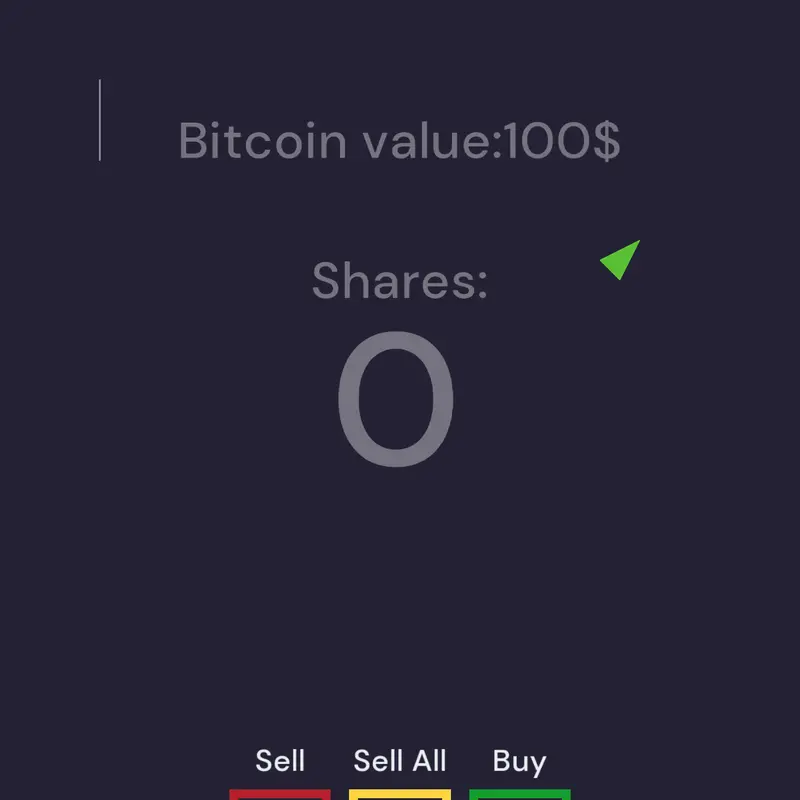Viewport: 800px width, 800px height.
Task: Click the green triangle arrow indicator
Action: (621, 260)
